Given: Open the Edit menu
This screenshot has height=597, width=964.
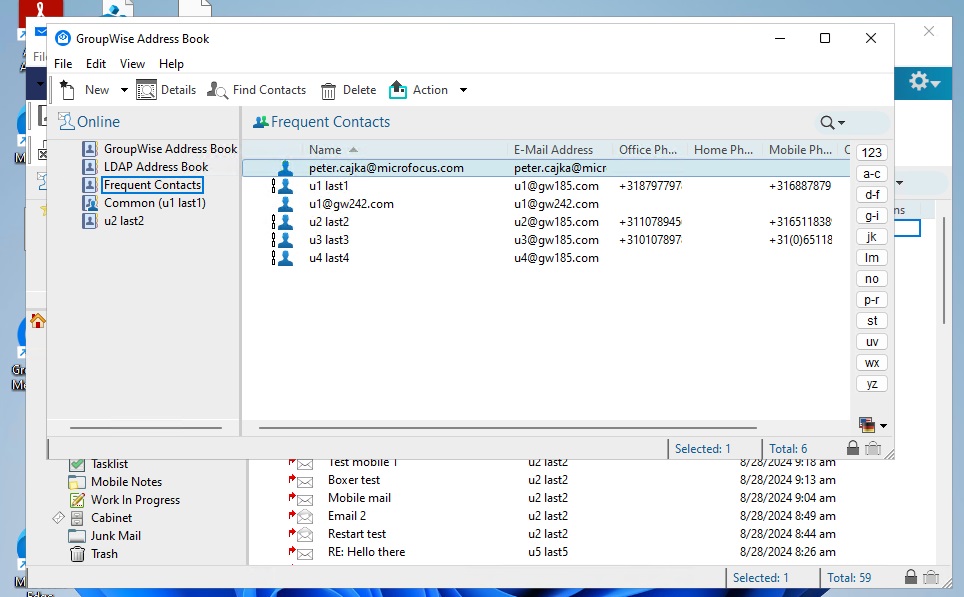Looking at the screenshot, I should (x=95, y=64).
